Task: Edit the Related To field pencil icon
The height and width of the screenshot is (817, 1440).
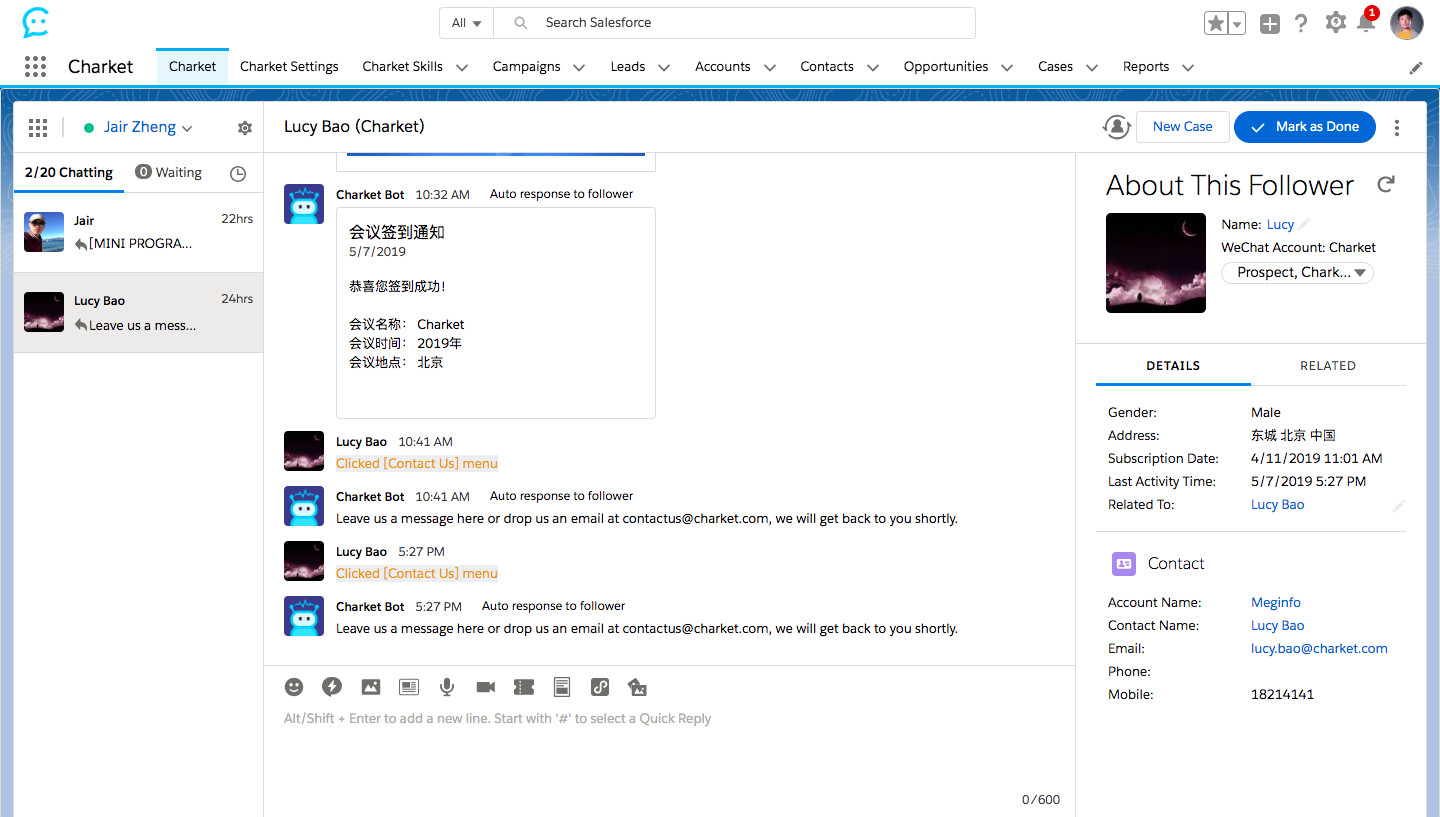Action: [x=1398, y=506]
